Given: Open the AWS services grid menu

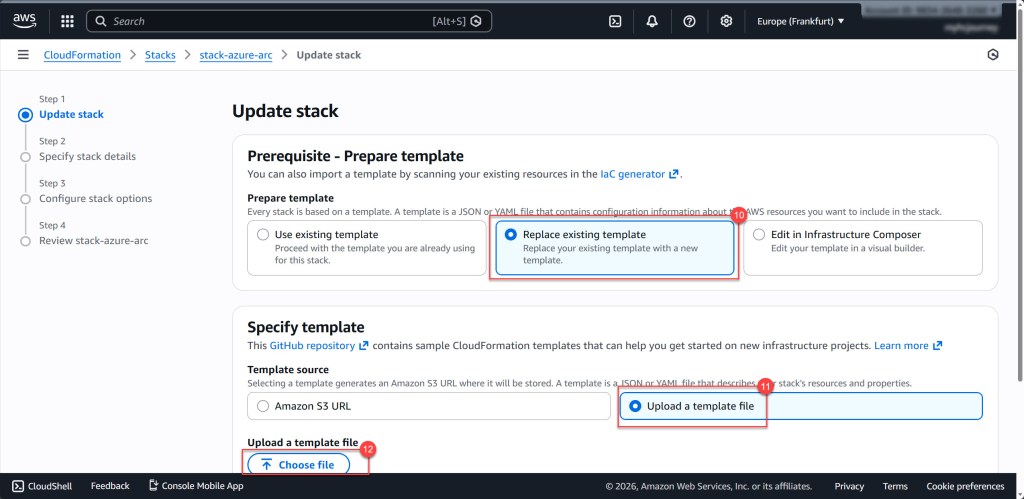Looking at the screenshot, I should (67, 21).
